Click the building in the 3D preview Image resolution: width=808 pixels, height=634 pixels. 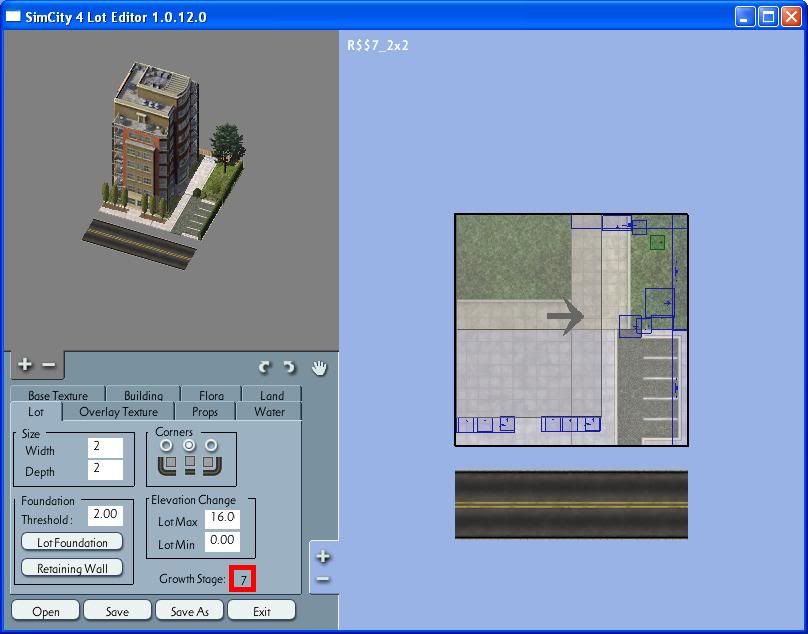point(155,139)
